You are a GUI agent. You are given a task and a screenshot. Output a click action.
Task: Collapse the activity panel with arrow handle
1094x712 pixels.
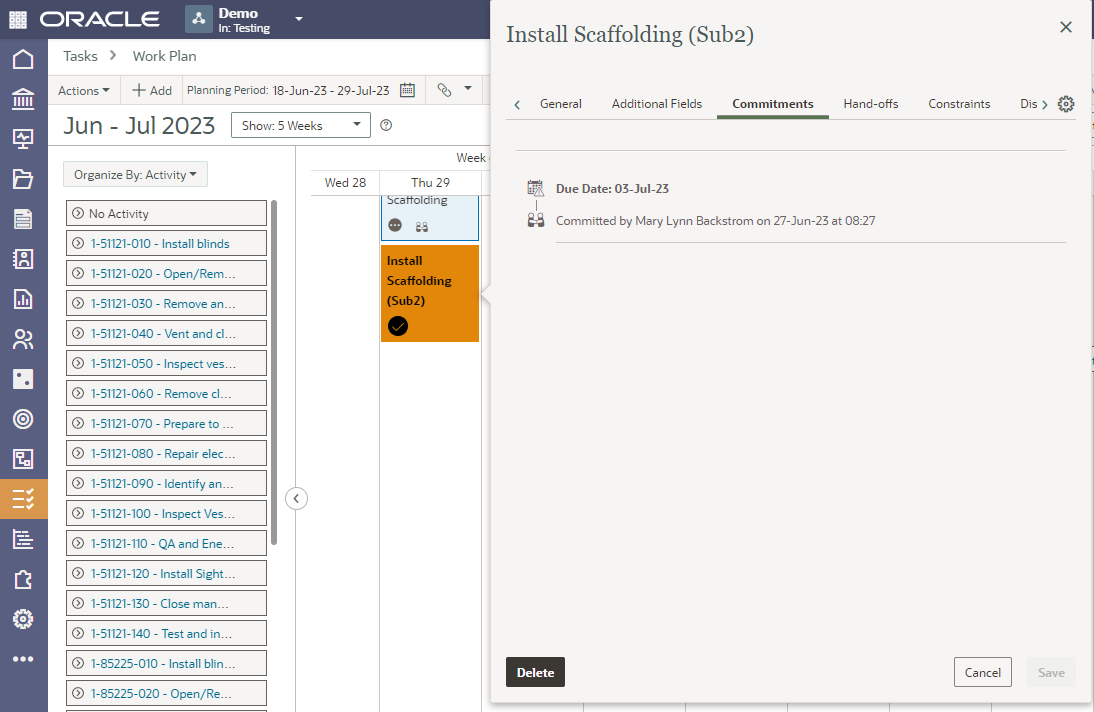point(296,498)
